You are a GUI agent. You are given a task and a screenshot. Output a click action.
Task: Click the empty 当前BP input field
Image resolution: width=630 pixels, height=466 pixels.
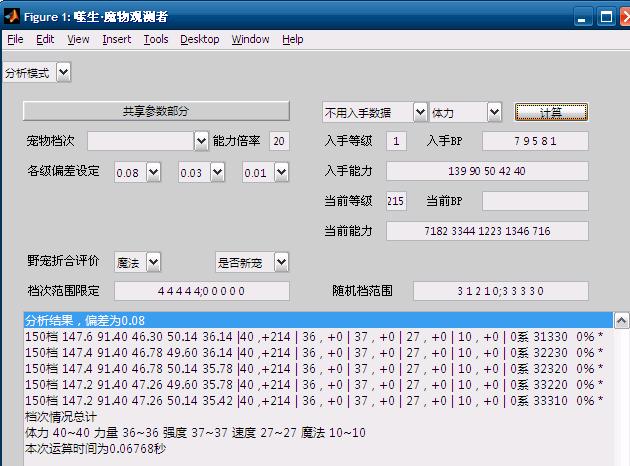[535, 201]
